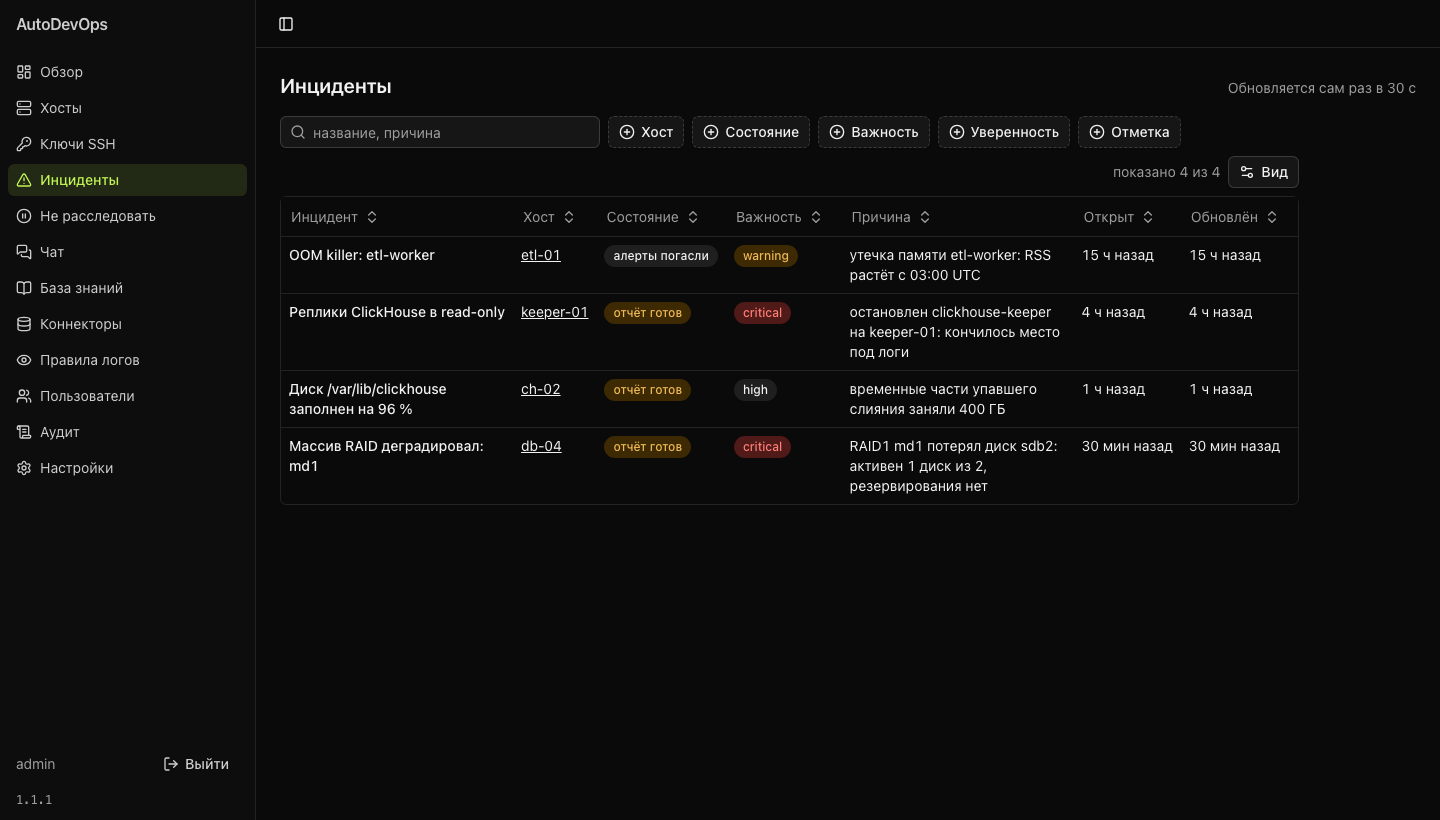
Task: Open incident Диск /var/lib/clickhouse заполнен
Action: [368, 399]
